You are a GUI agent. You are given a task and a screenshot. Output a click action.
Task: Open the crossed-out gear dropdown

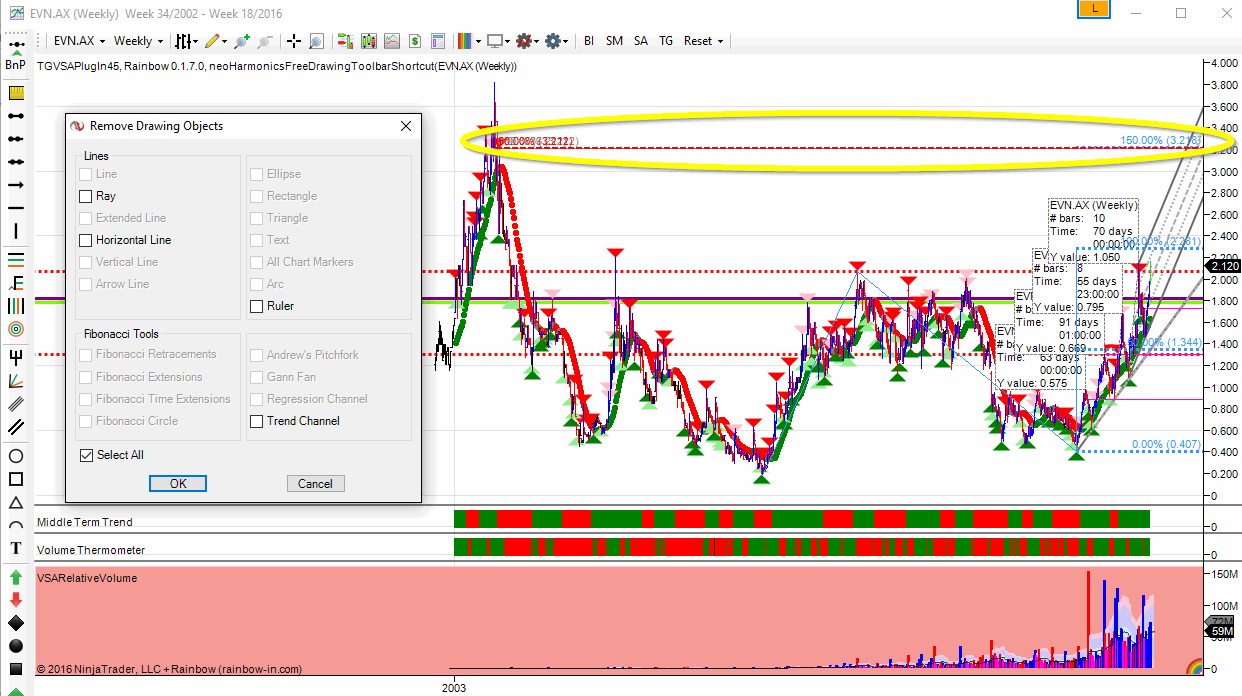point(526,41)
